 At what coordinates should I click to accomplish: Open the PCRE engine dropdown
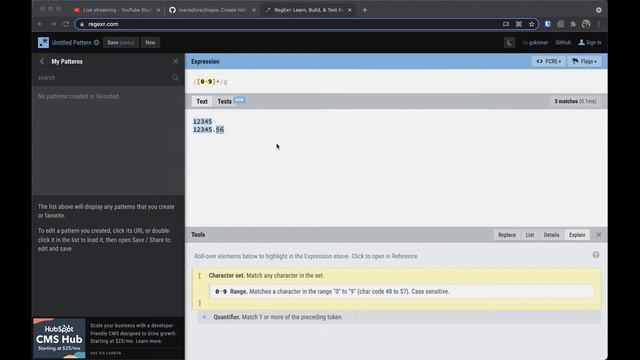click(549, 61)
